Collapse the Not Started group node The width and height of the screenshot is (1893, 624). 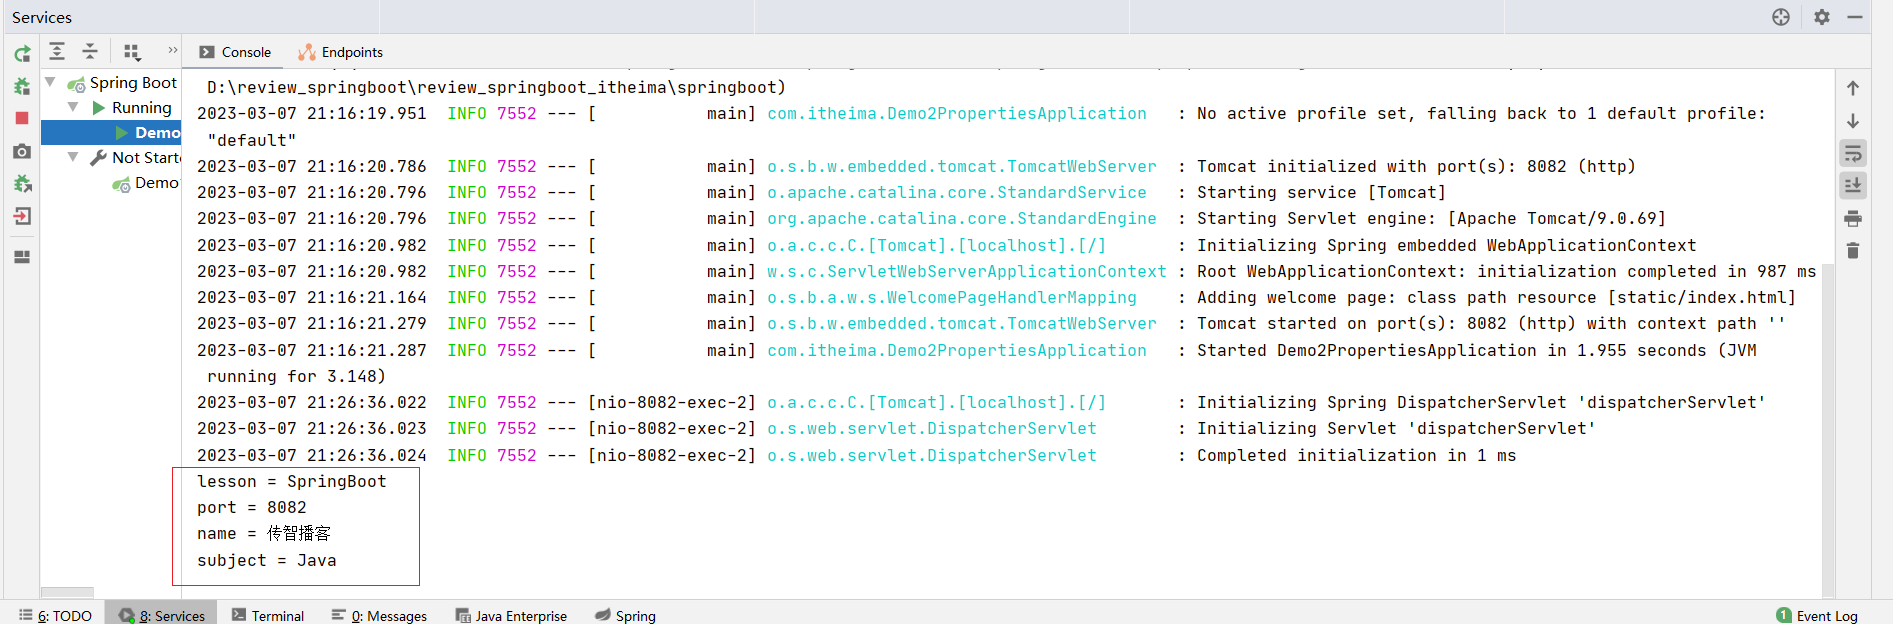point(73,157)
